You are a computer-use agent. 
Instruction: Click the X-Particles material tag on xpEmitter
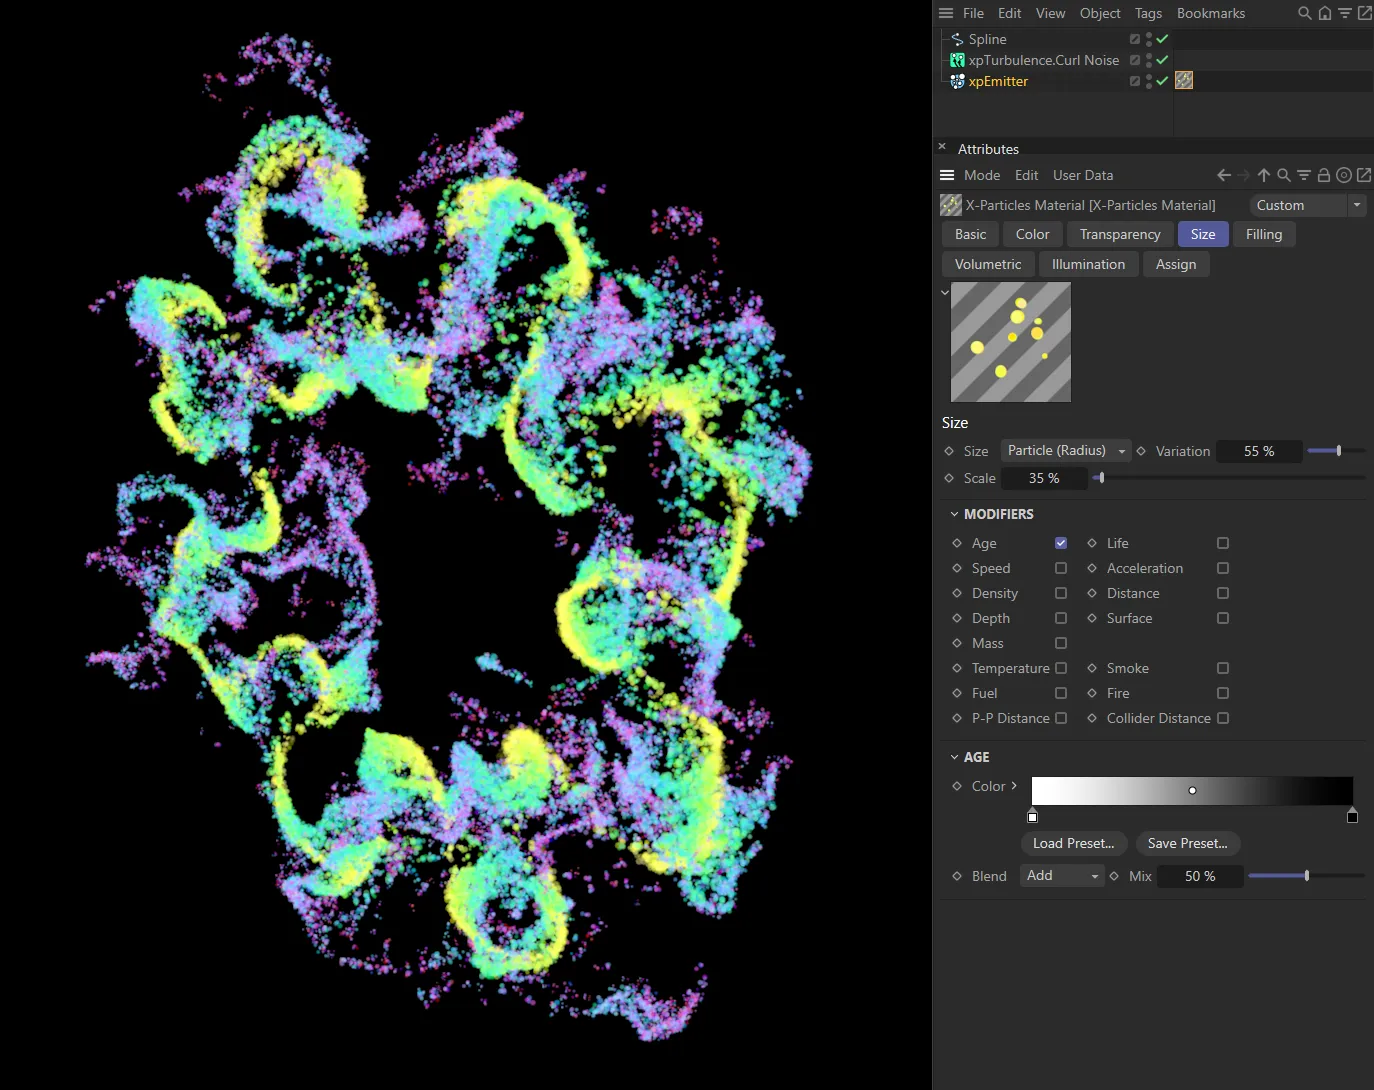coord(1184,80)
